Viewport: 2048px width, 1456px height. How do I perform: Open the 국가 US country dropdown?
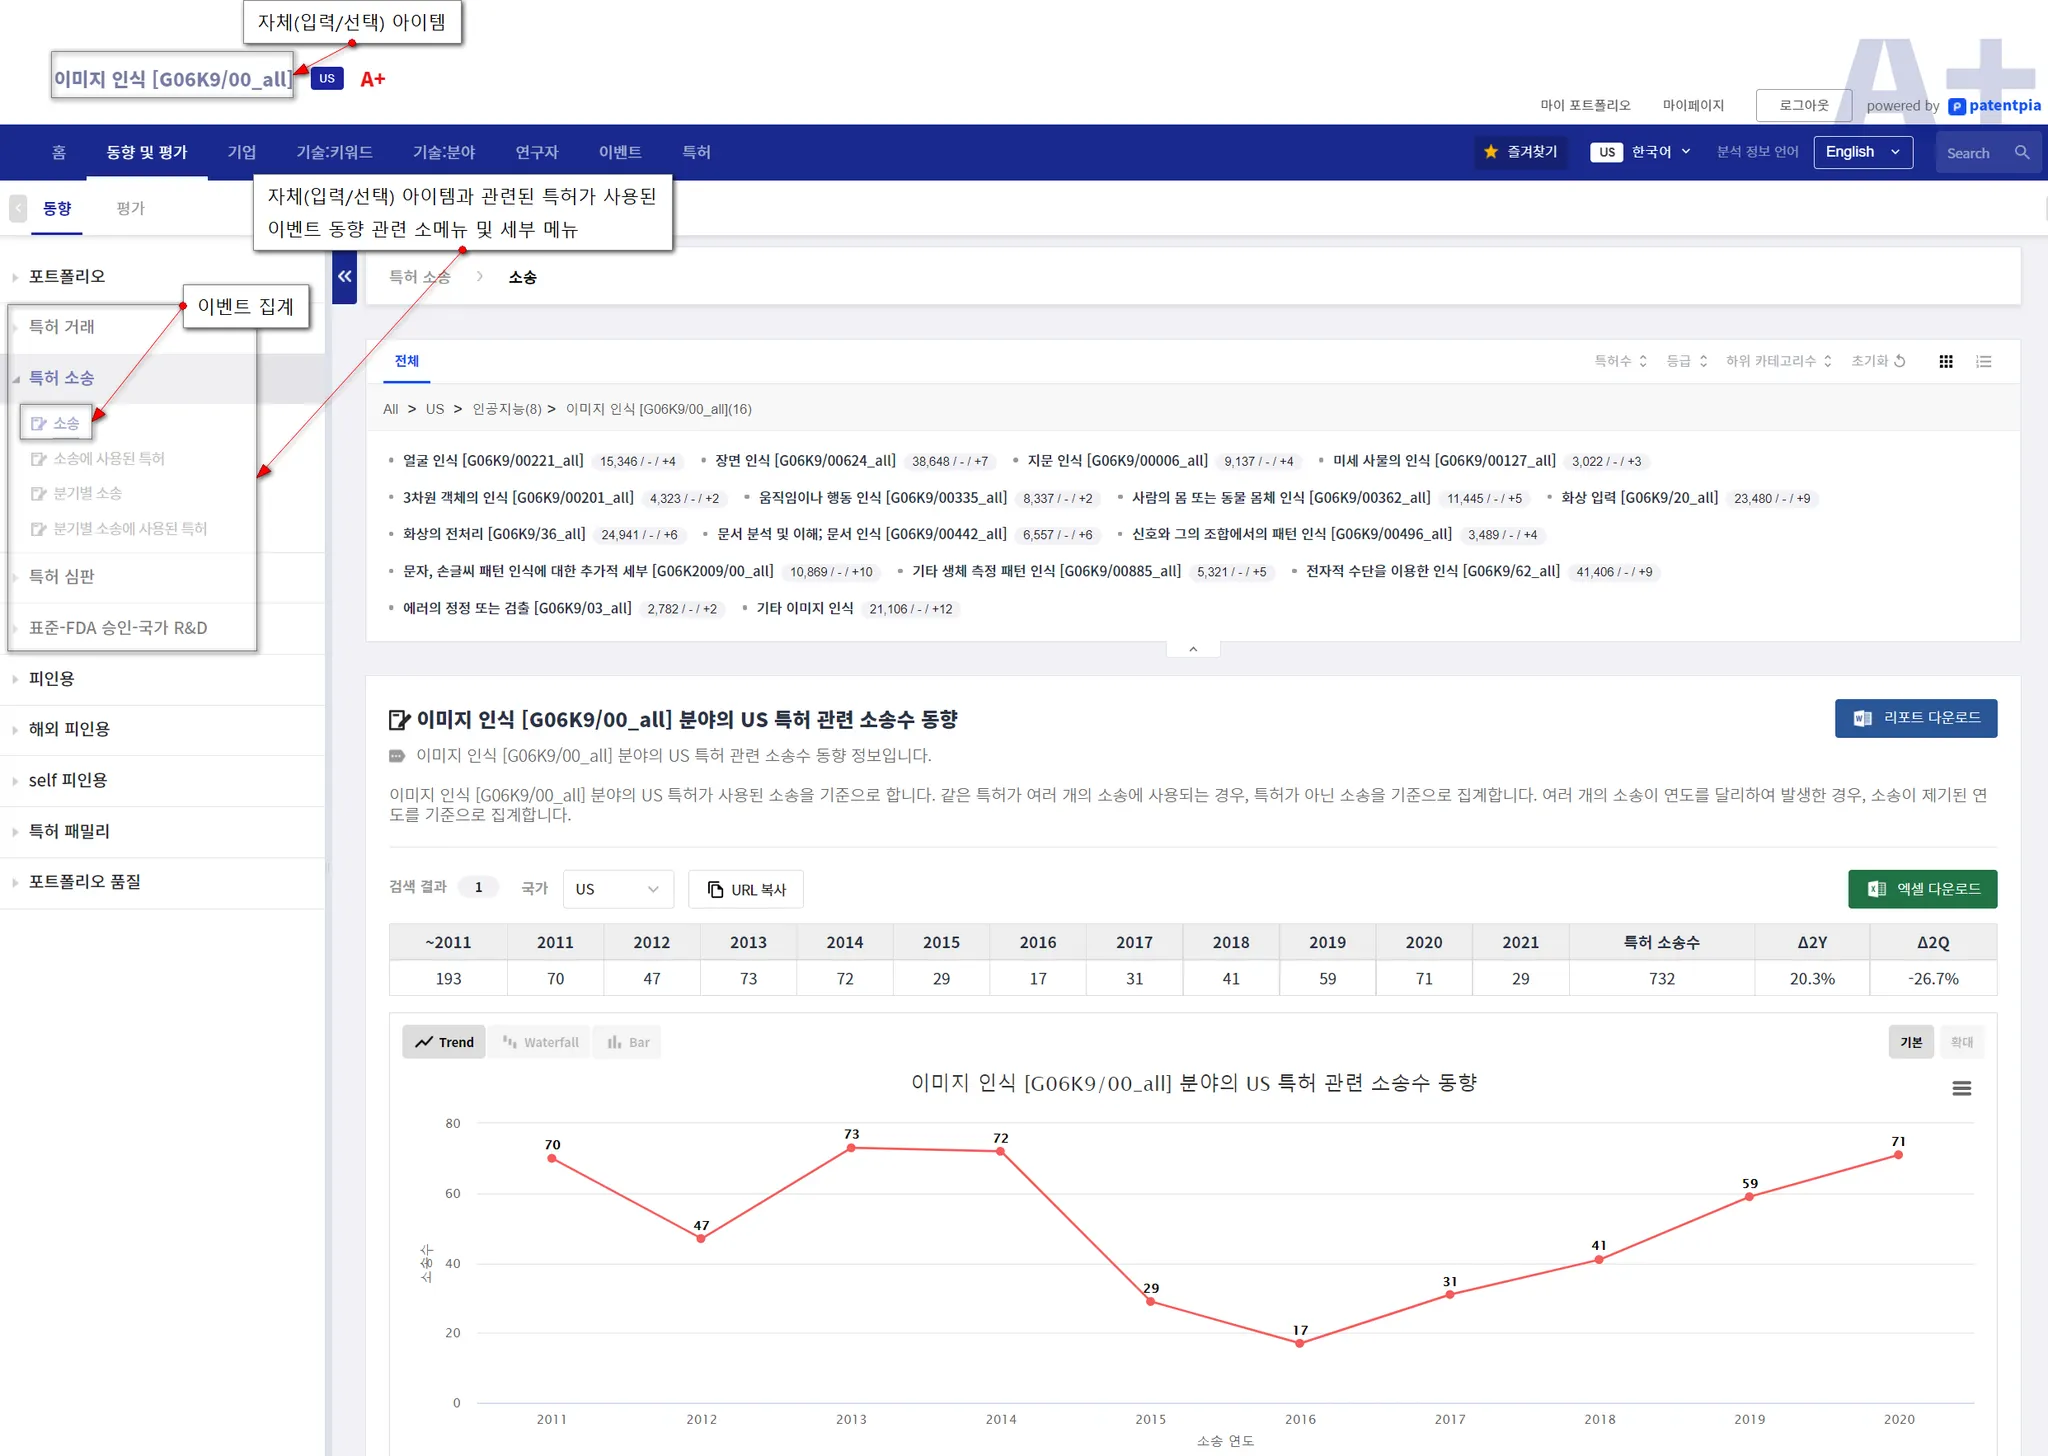tap(617, 889)
